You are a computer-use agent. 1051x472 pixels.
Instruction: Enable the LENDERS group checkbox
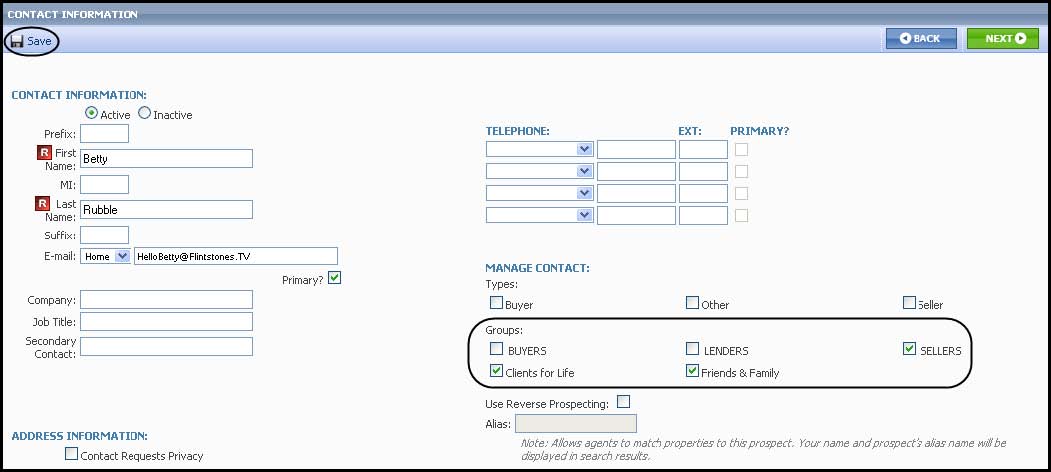point(692,349)
